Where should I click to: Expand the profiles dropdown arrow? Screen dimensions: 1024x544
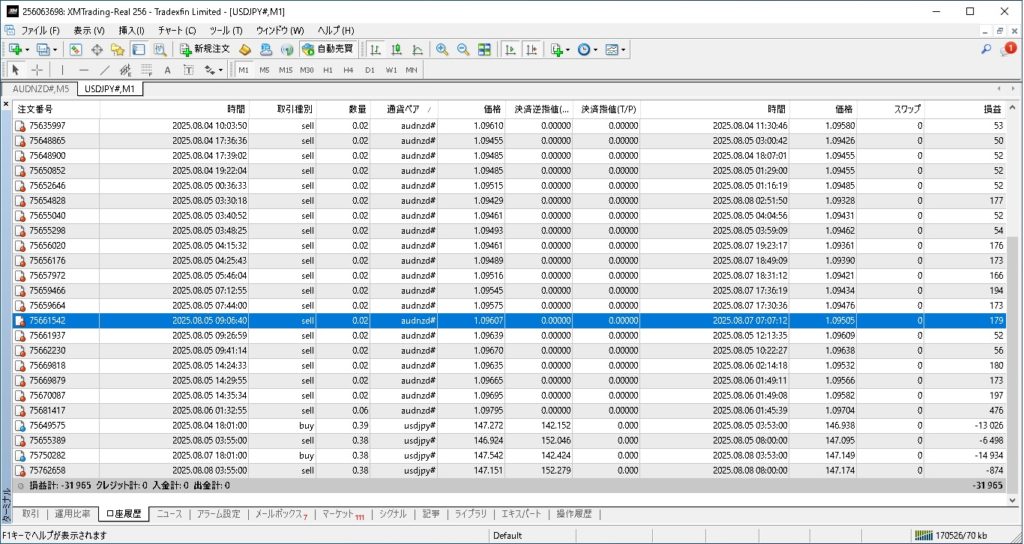(55, 49)
